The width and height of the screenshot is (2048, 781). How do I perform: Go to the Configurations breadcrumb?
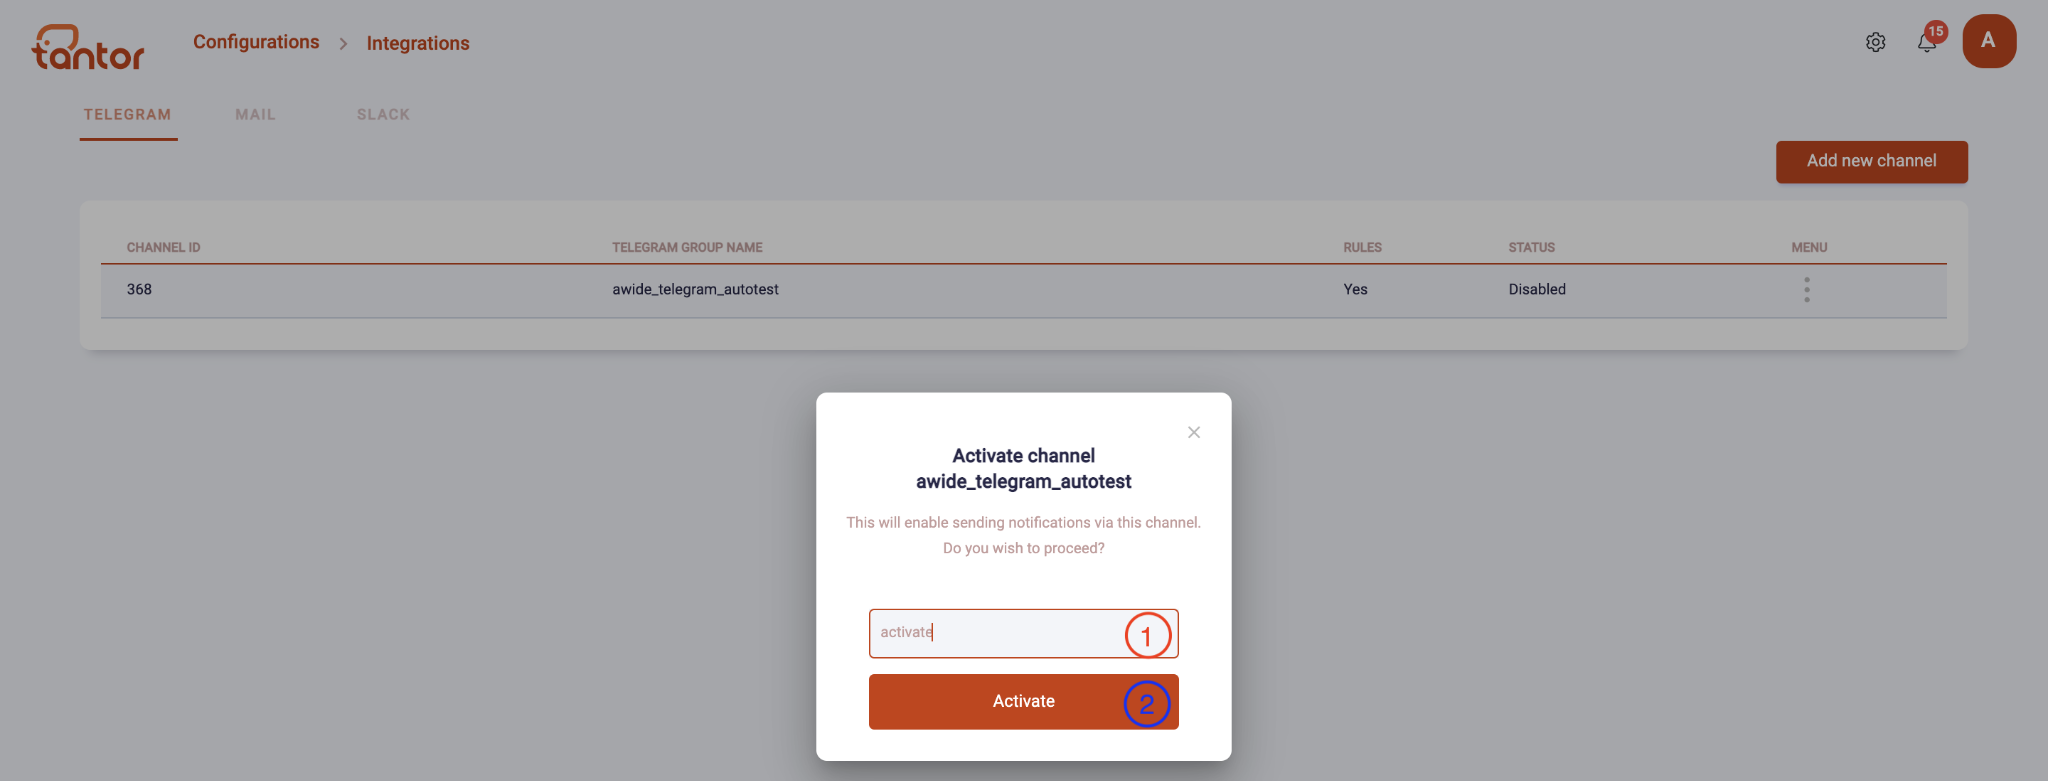tap(256, 42)
